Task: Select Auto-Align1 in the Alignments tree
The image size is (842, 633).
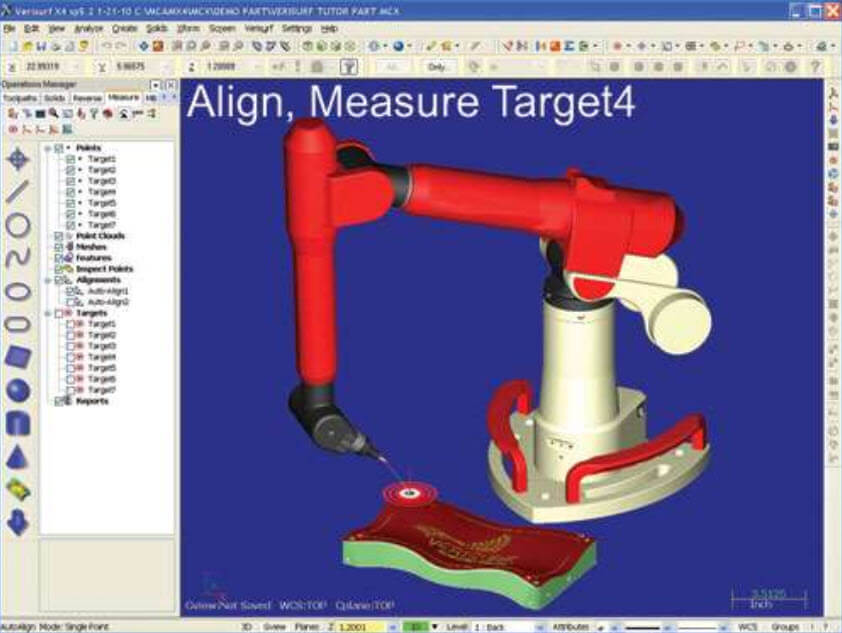Action: click(108, 291)
